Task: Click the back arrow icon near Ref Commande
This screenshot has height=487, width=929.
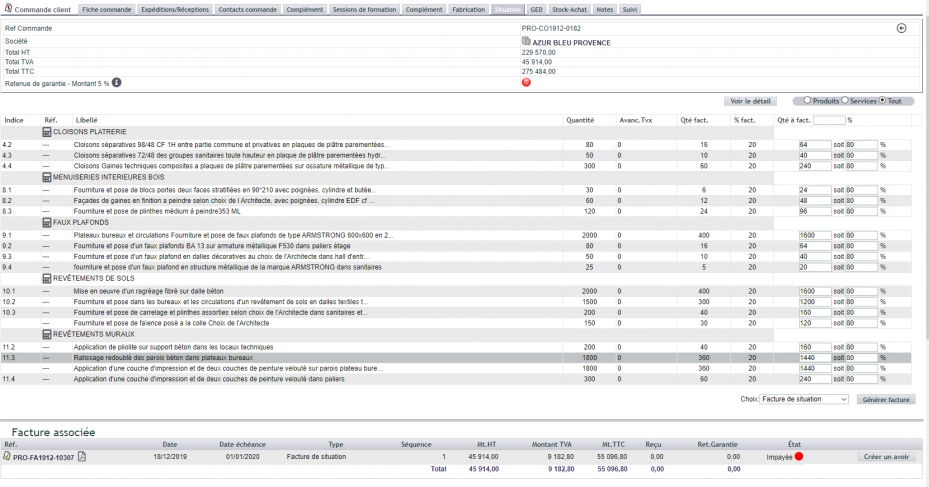Action: coord(901,28)
